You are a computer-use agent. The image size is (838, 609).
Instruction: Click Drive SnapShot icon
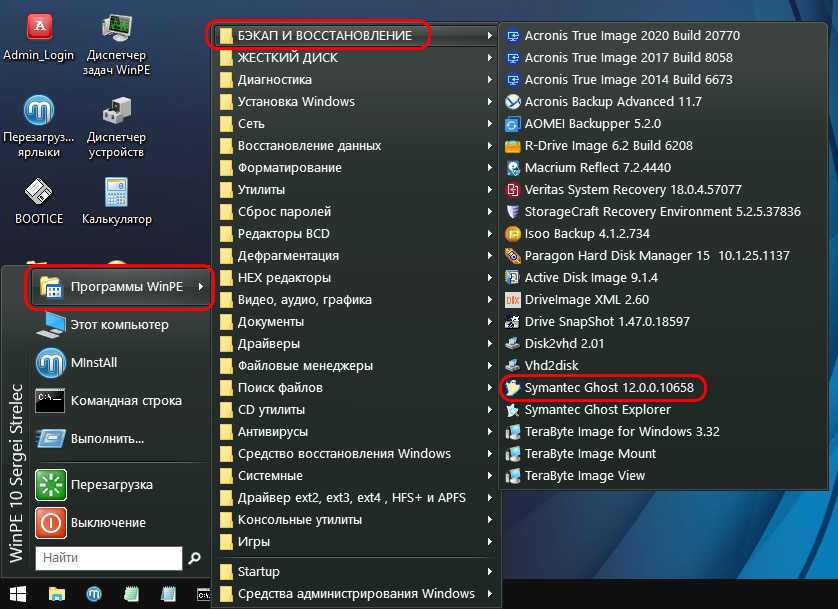point(513,322)
